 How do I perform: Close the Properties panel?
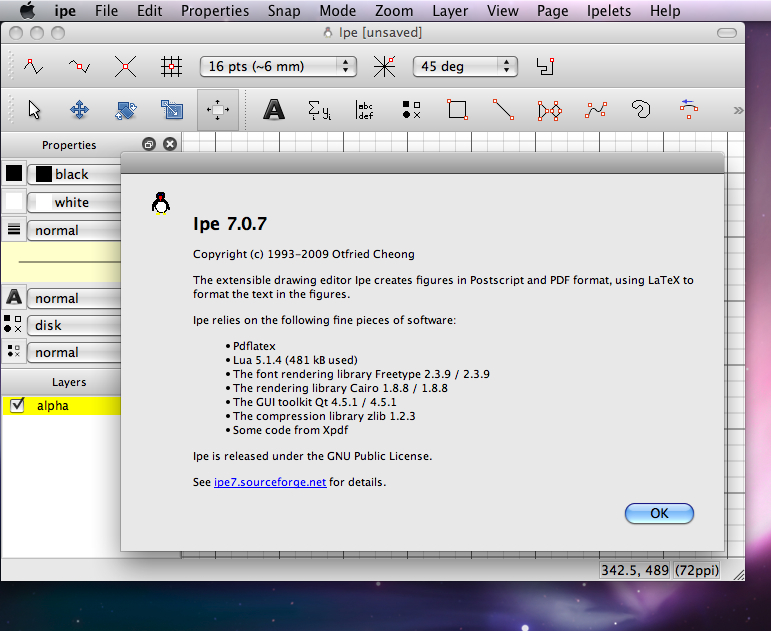170,144
